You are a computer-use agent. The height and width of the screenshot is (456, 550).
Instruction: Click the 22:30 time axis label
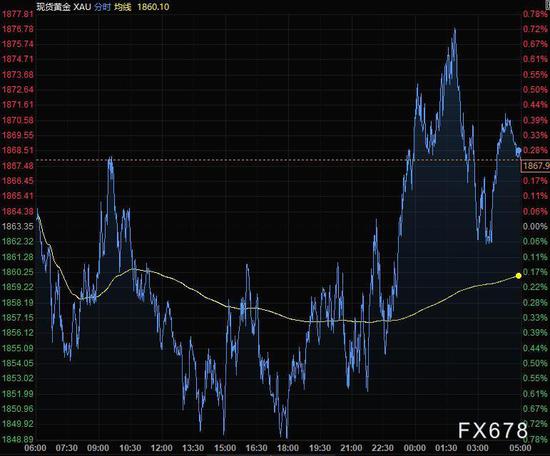click(x=383, y=448)
